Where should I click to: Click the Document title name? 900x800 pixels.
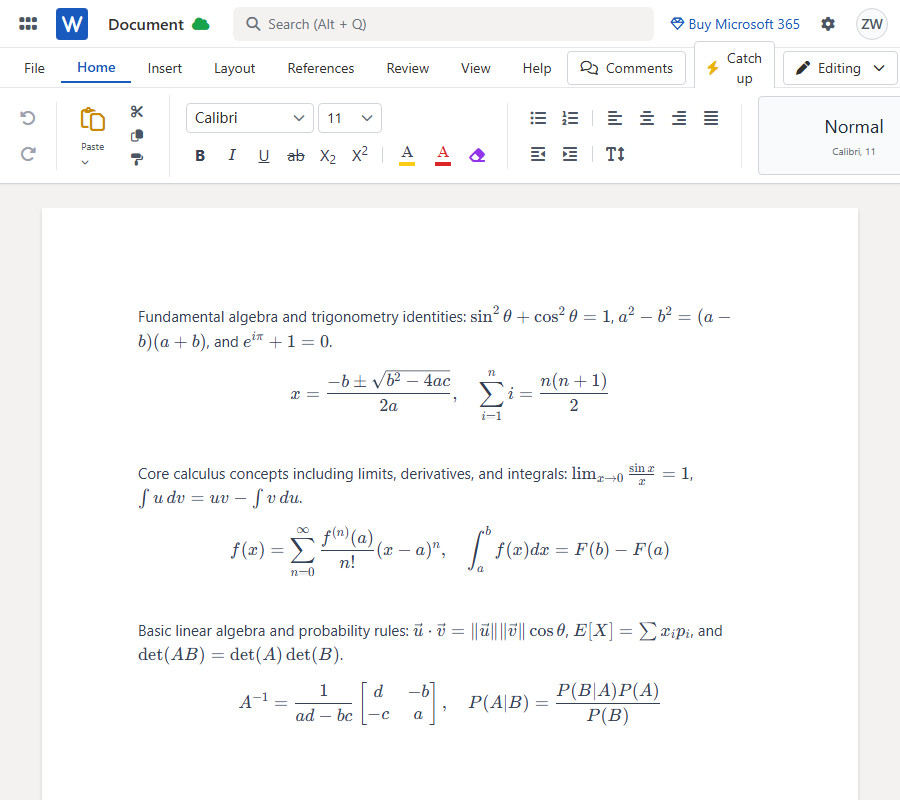click(146, 25)
